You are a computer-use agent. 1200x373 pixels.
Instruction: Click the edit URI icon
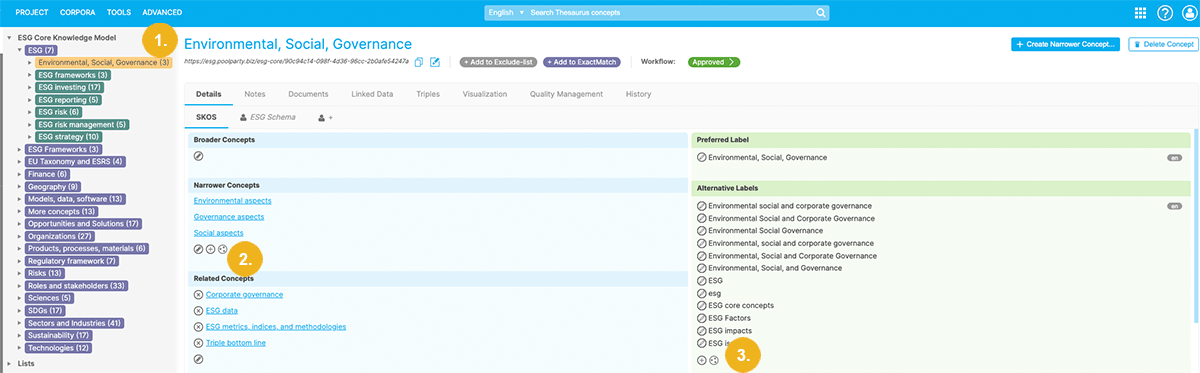(x=435, y=62)
